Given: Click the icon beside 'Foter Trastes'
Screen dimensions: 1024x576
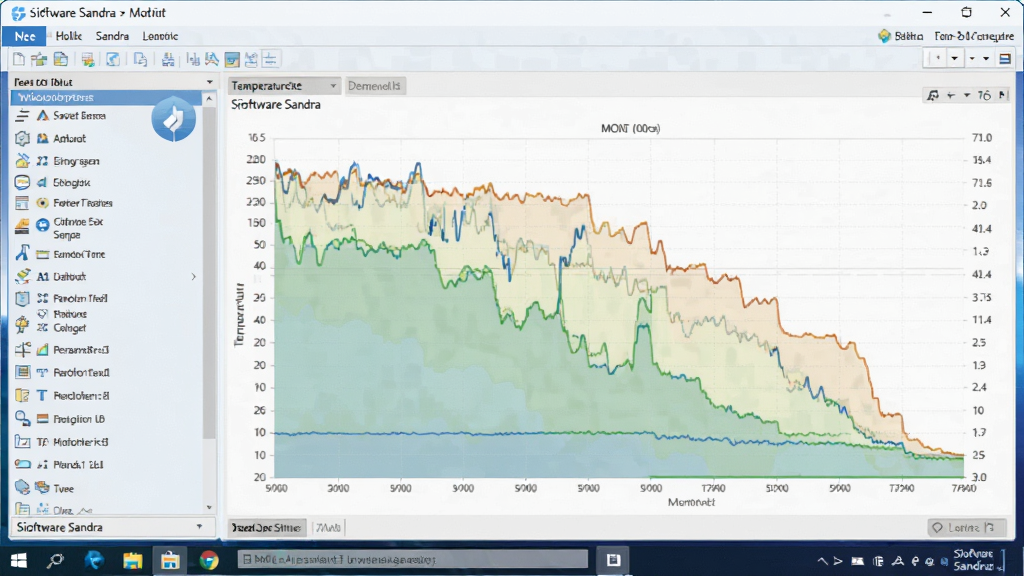Looking at the screenshot, I should (42, 203).
